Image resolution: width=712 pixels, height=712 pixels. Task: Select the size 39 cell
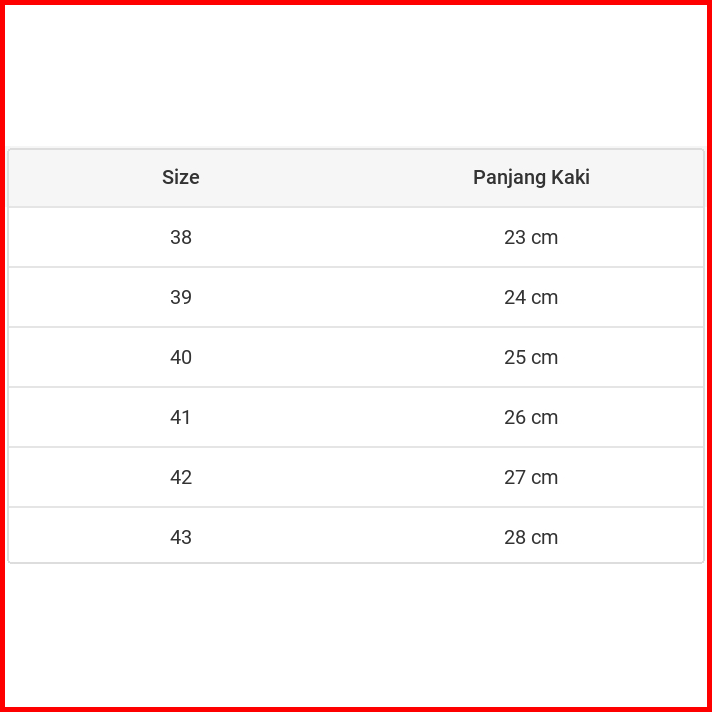[x=181, y=298]
